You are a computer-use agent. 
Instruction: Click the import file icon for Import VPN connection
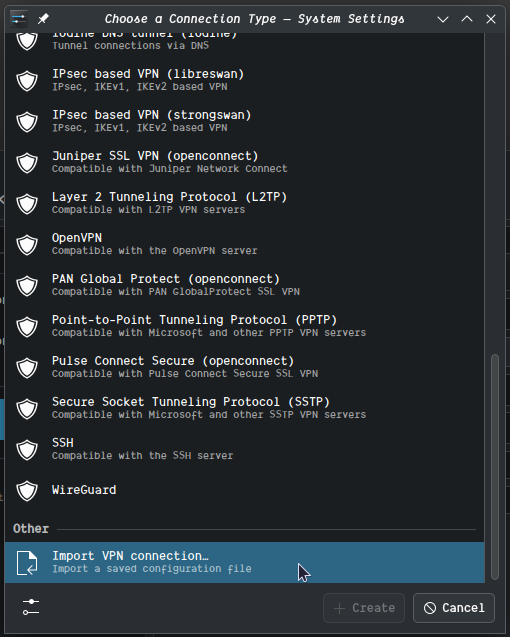click(27, 563)
